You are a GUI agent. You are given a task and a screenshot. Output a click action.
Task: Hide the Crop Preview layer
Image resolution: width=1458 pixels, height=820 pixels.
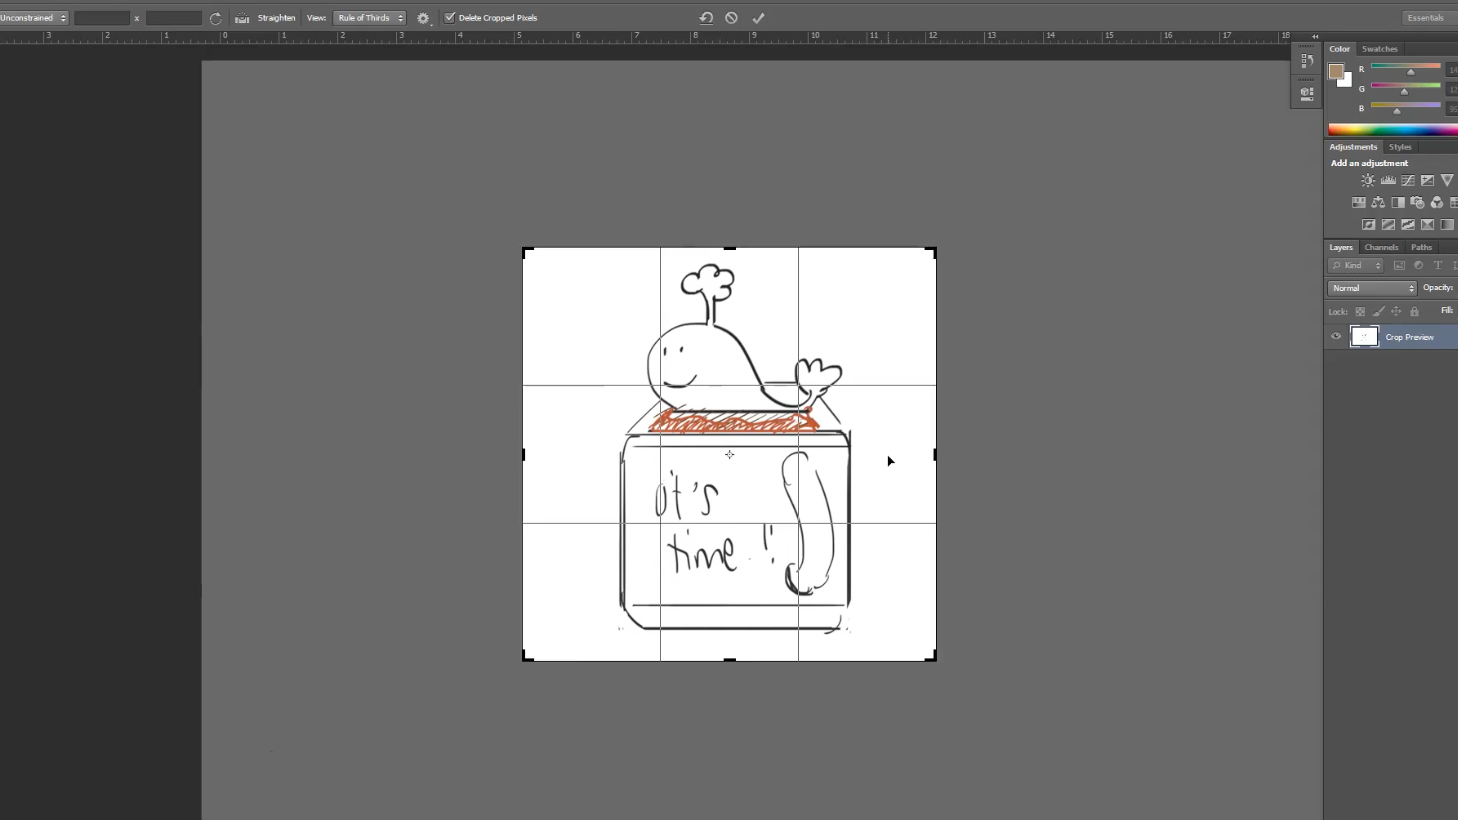tap(1336, 337)
